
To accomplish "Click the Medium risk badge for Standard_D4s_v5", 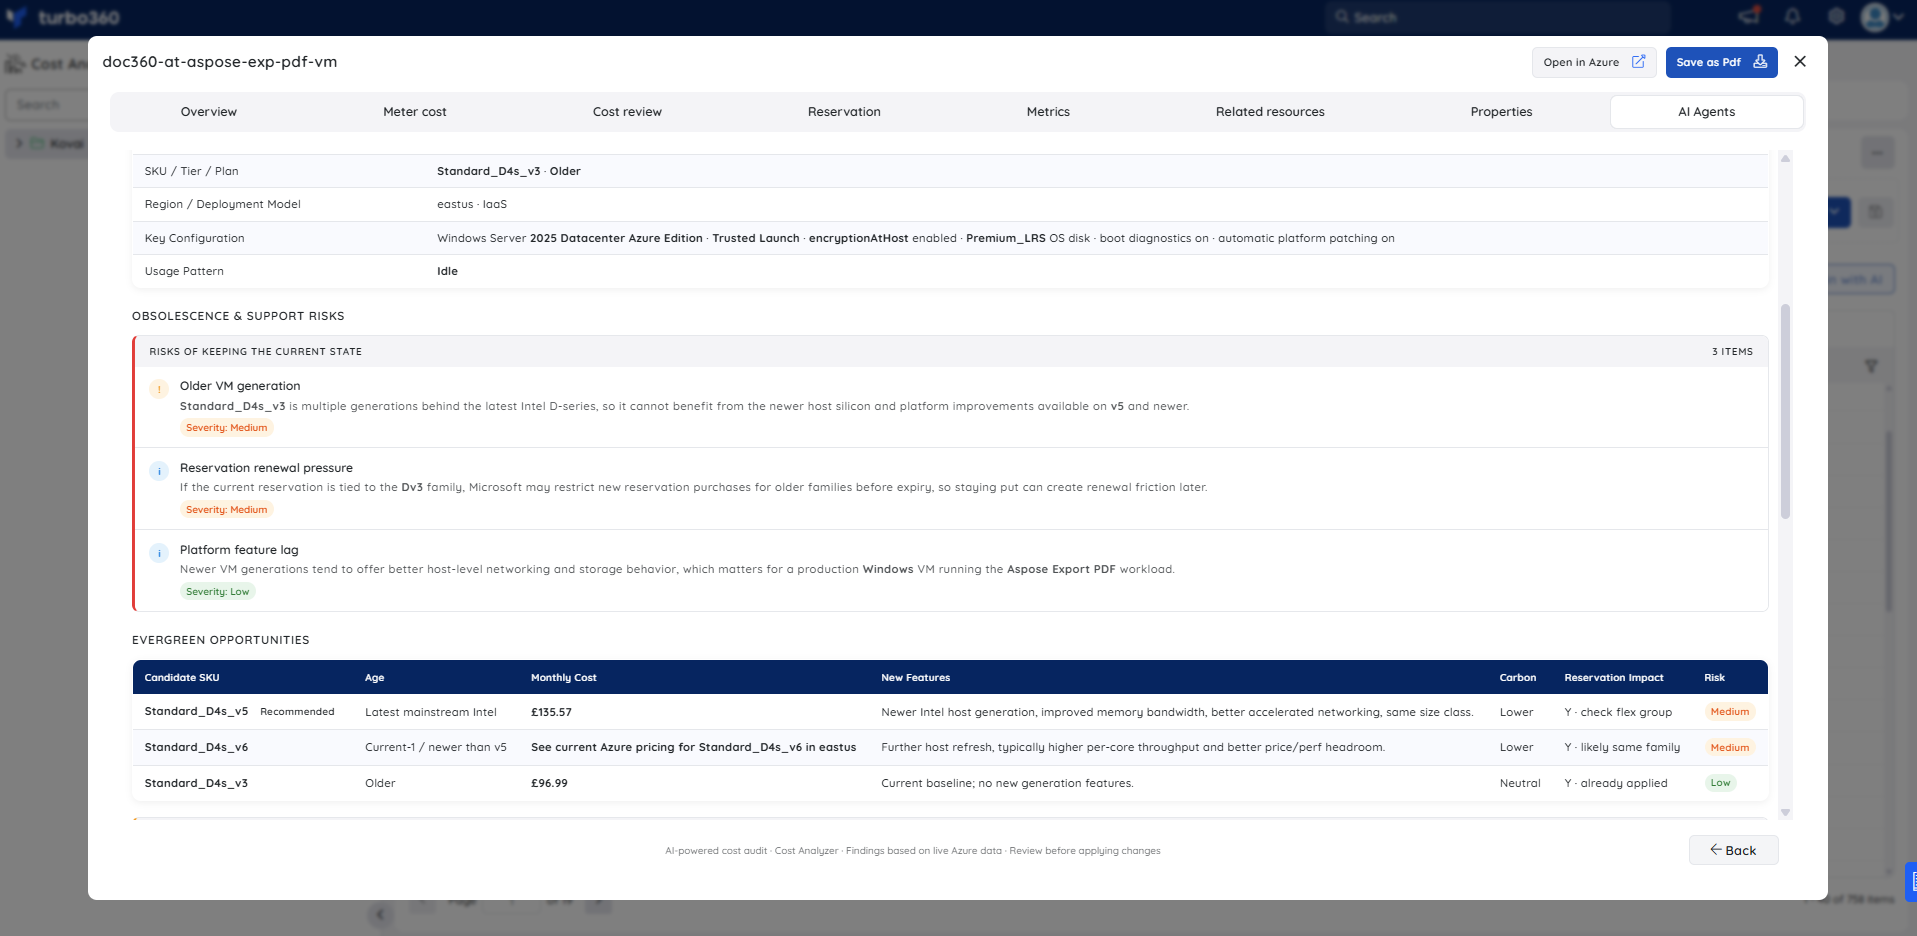I will point(1730,712).
